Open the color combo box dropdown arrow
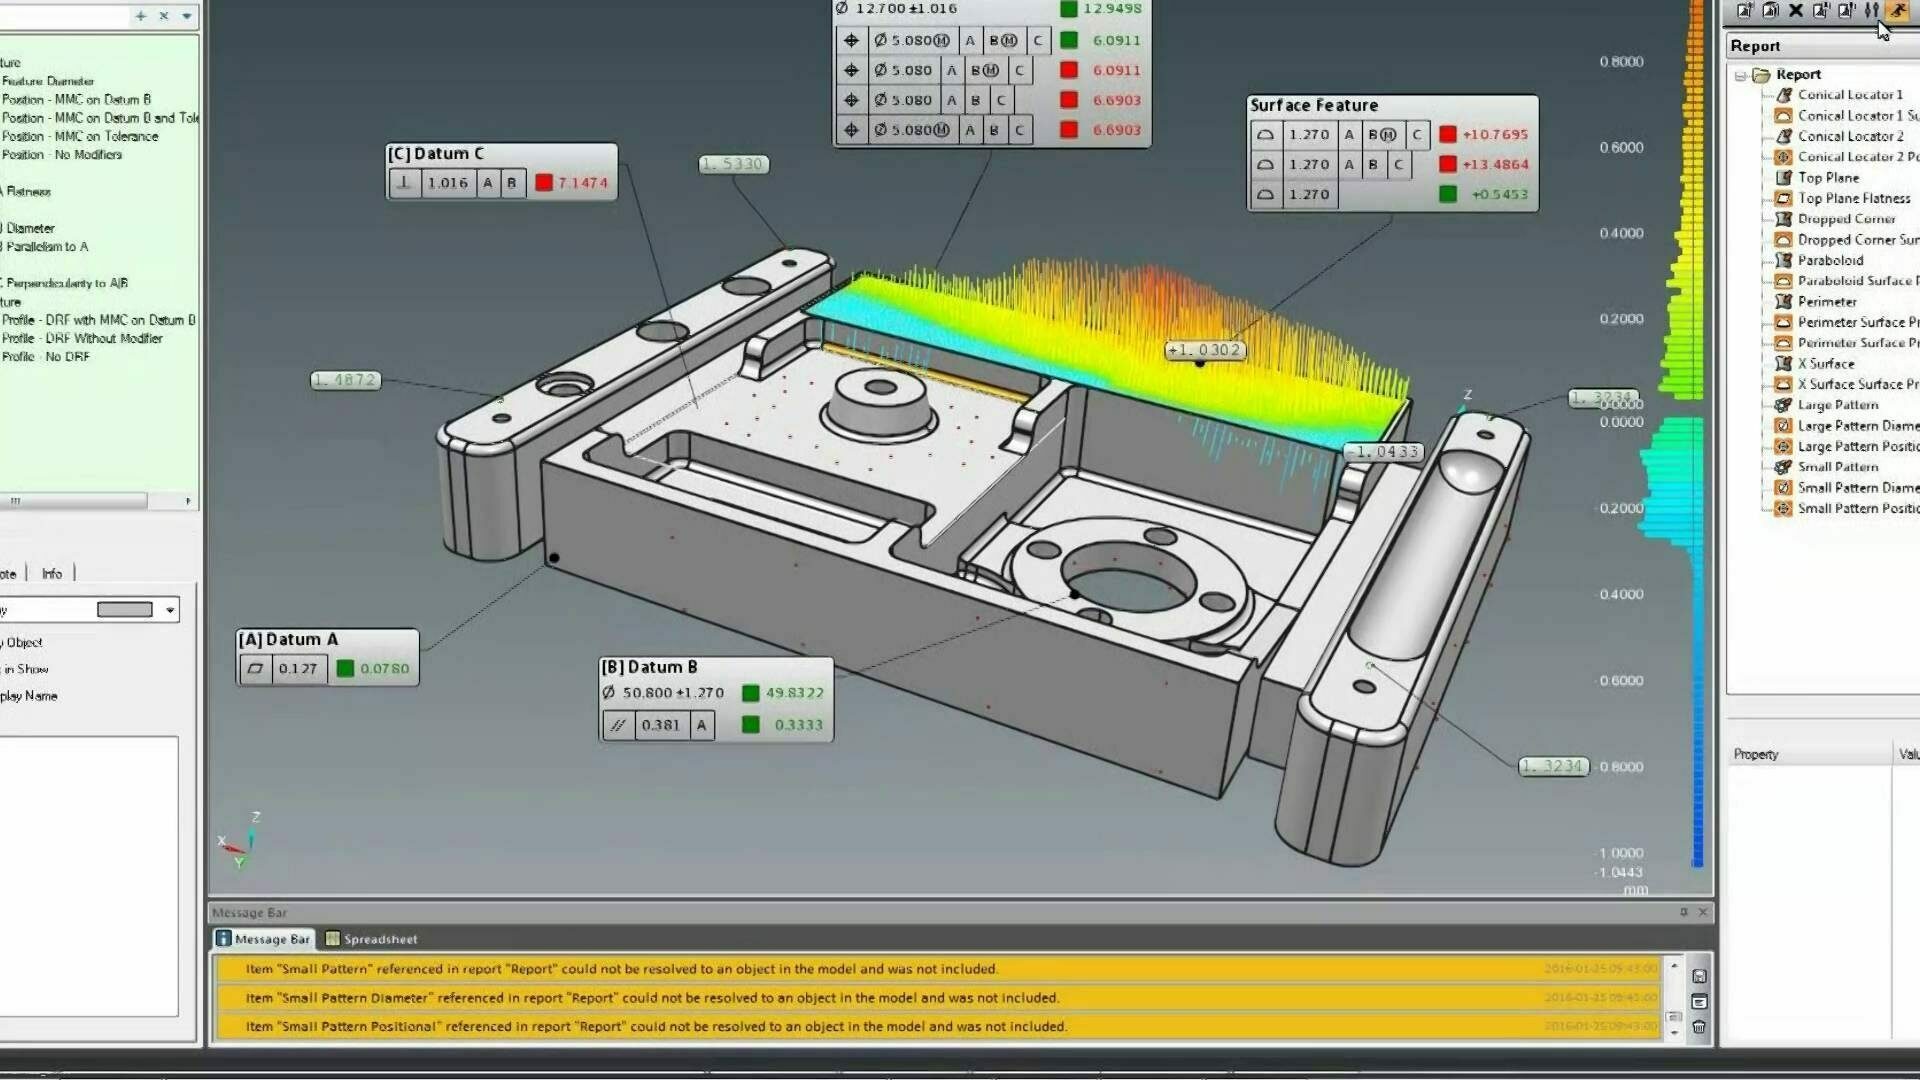The width and height of the screenshot is (1920, 1080). click(x=170, y=610)
